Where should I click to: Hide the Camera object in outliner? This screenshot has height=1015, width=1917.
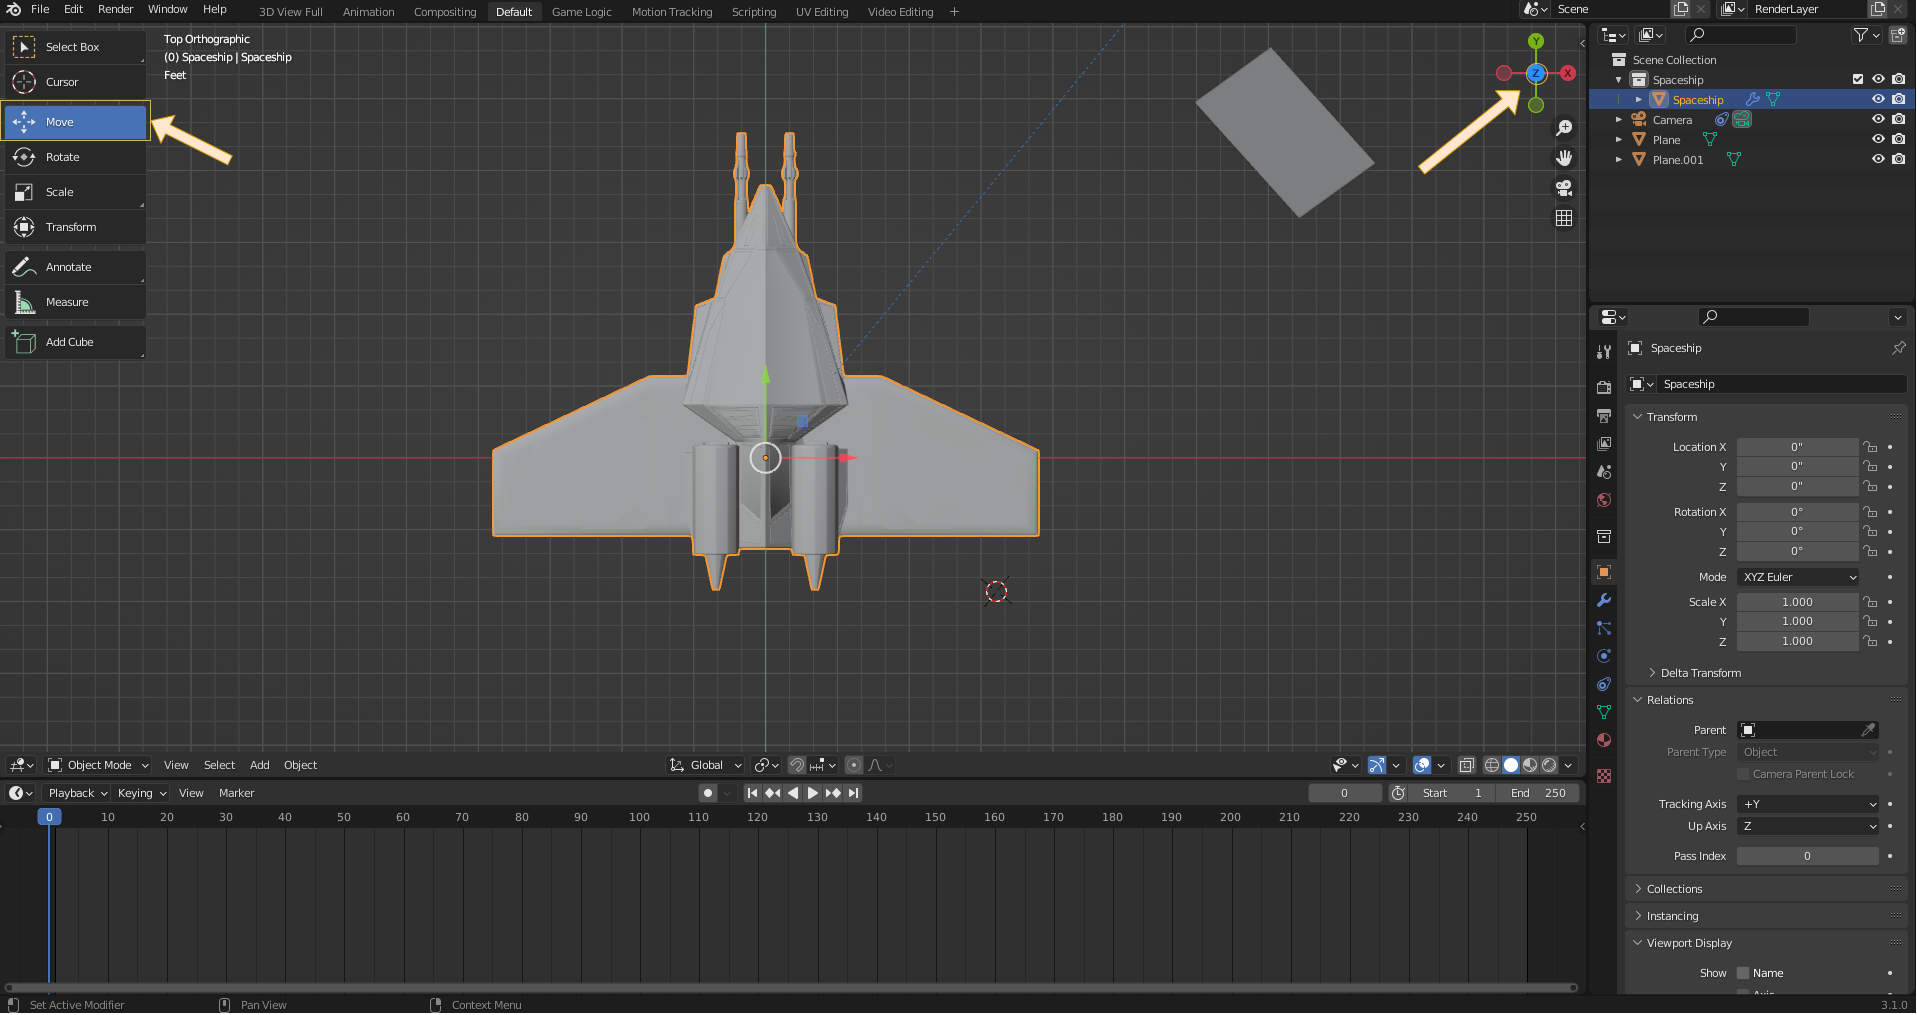click(x=1878, y=120)
